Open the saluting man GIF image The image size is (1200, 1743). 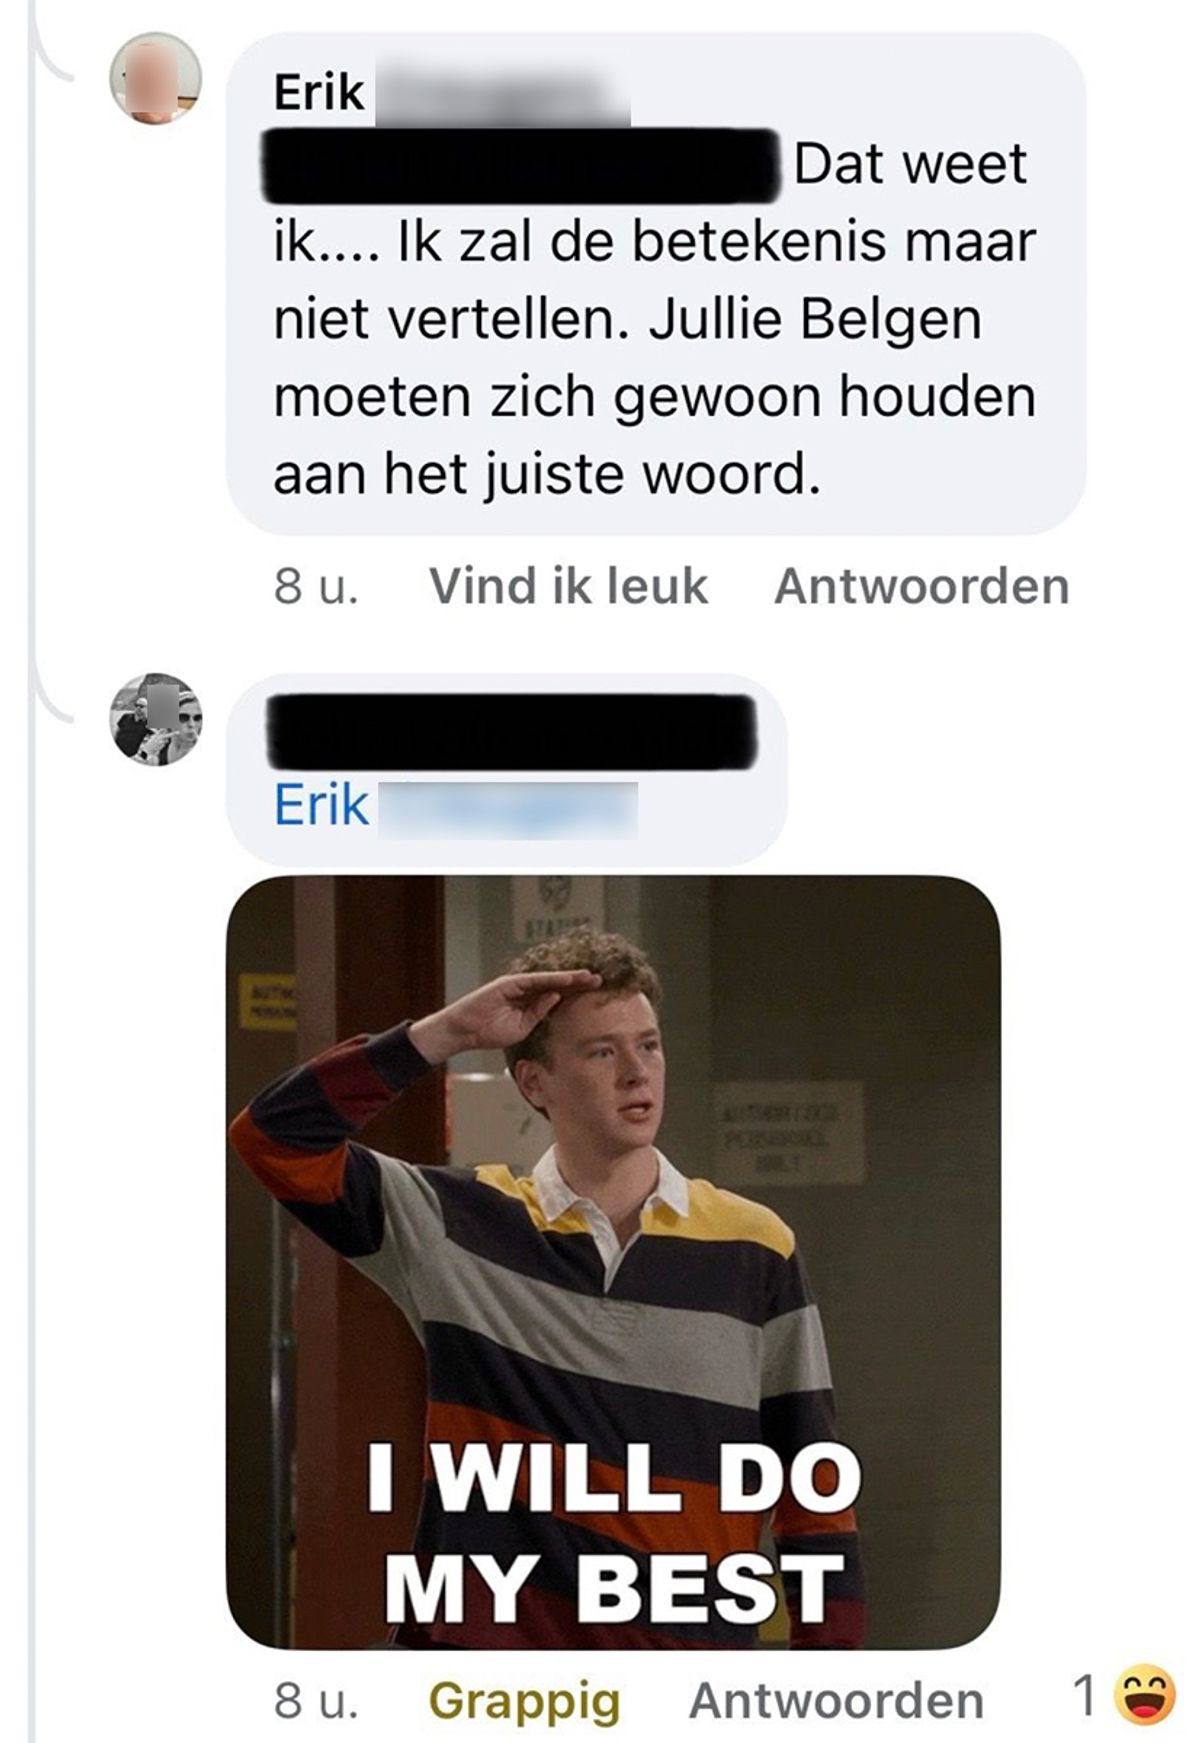coord(613,1262)
